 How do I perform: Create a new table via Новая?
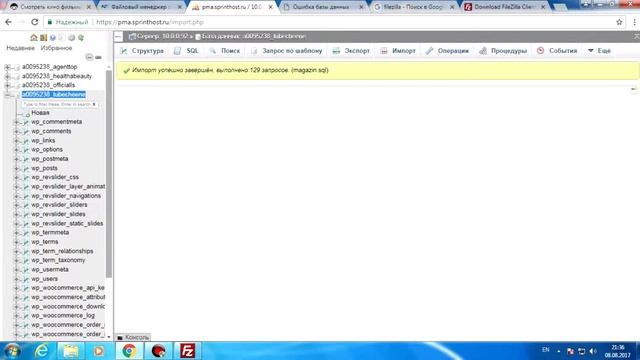coord(40,113)
